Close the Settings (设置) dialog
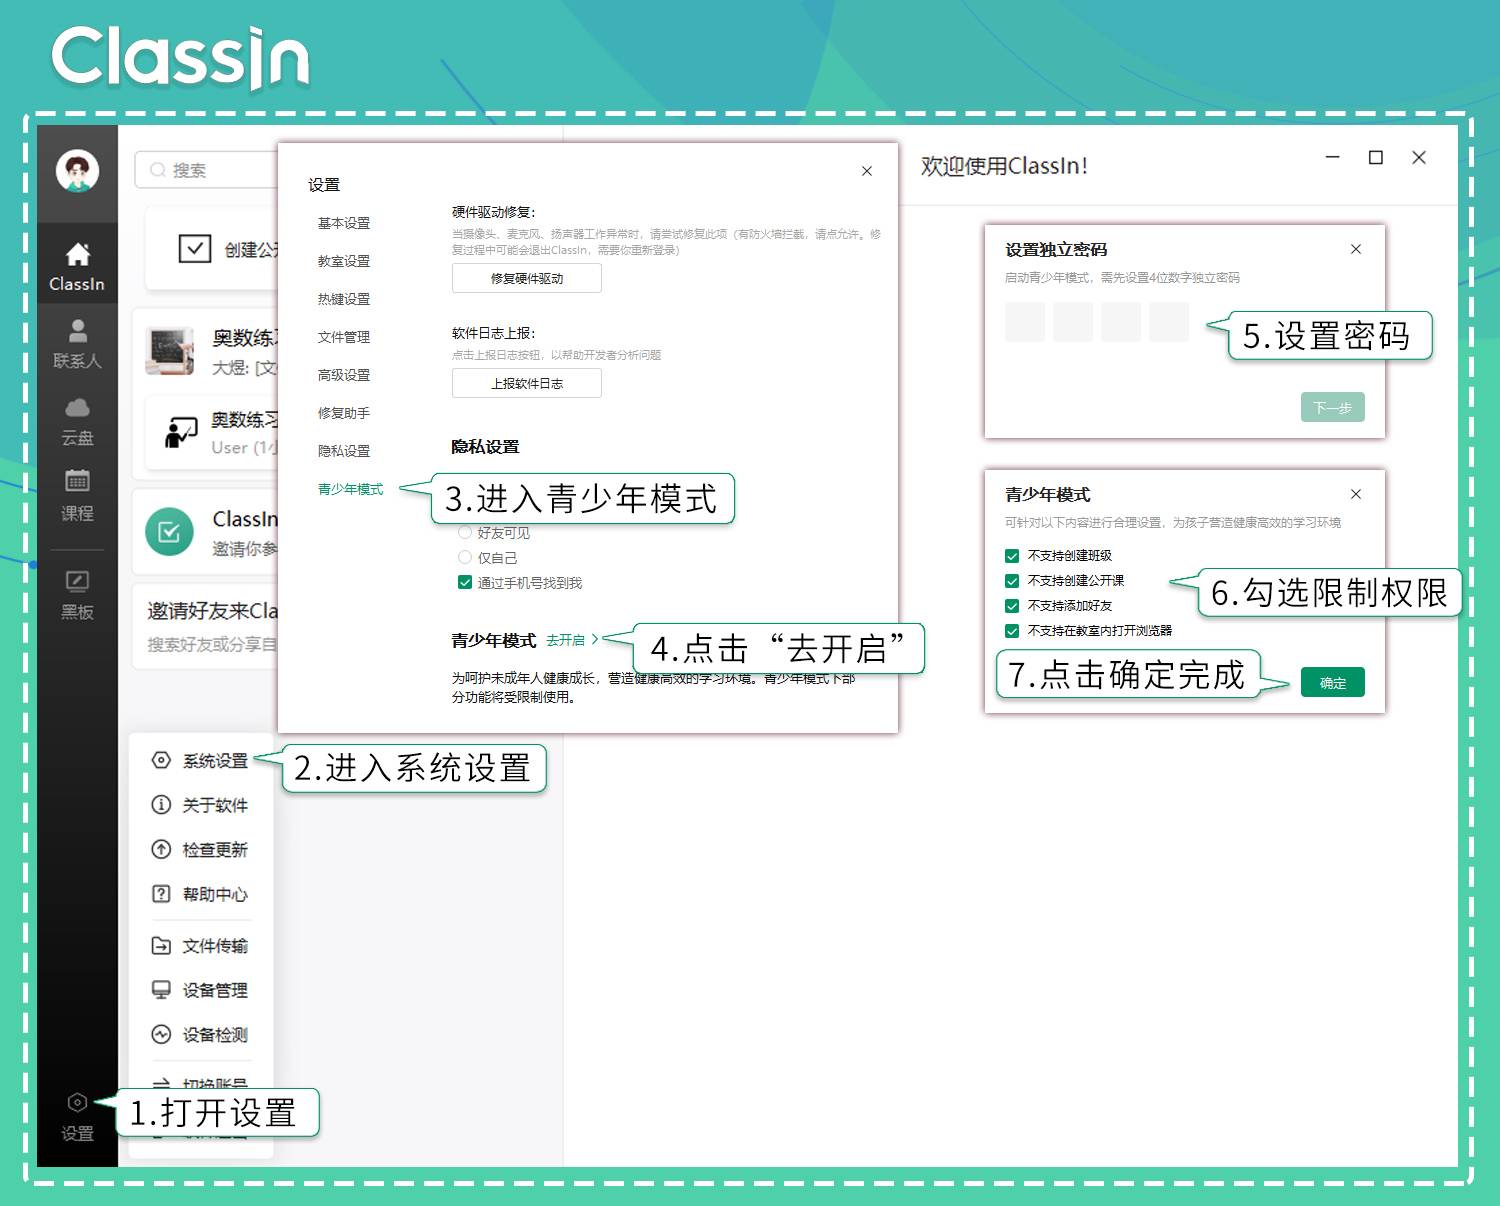Viewport: 1500px width, 1206px height. (867, 171)
